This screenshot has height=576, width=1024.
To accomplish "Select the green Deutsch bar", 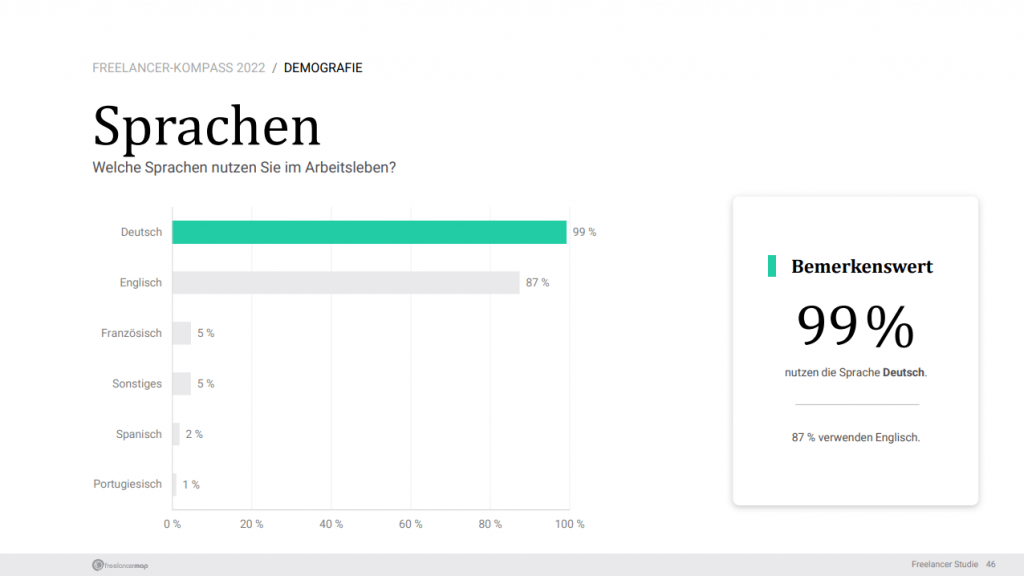I will pos(369,232).
